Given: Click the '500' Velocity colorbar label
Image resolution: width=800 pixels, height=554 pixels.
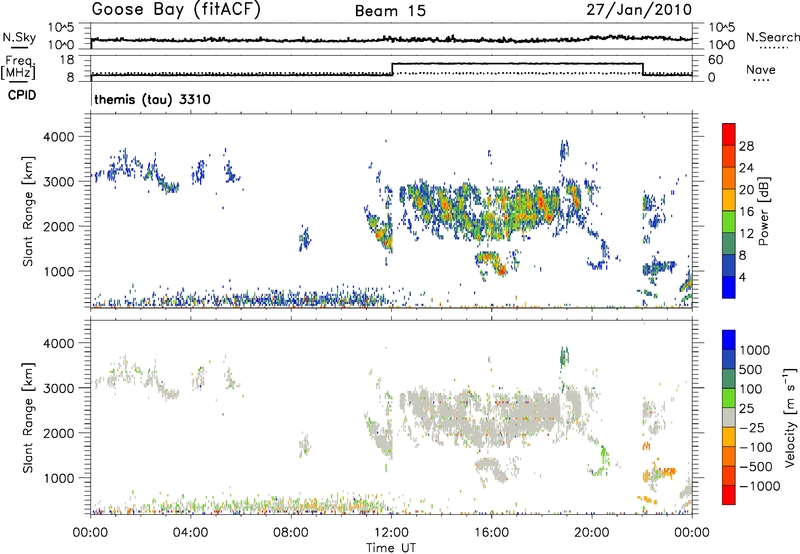Looking at the screenshot, I should [752, 370].
